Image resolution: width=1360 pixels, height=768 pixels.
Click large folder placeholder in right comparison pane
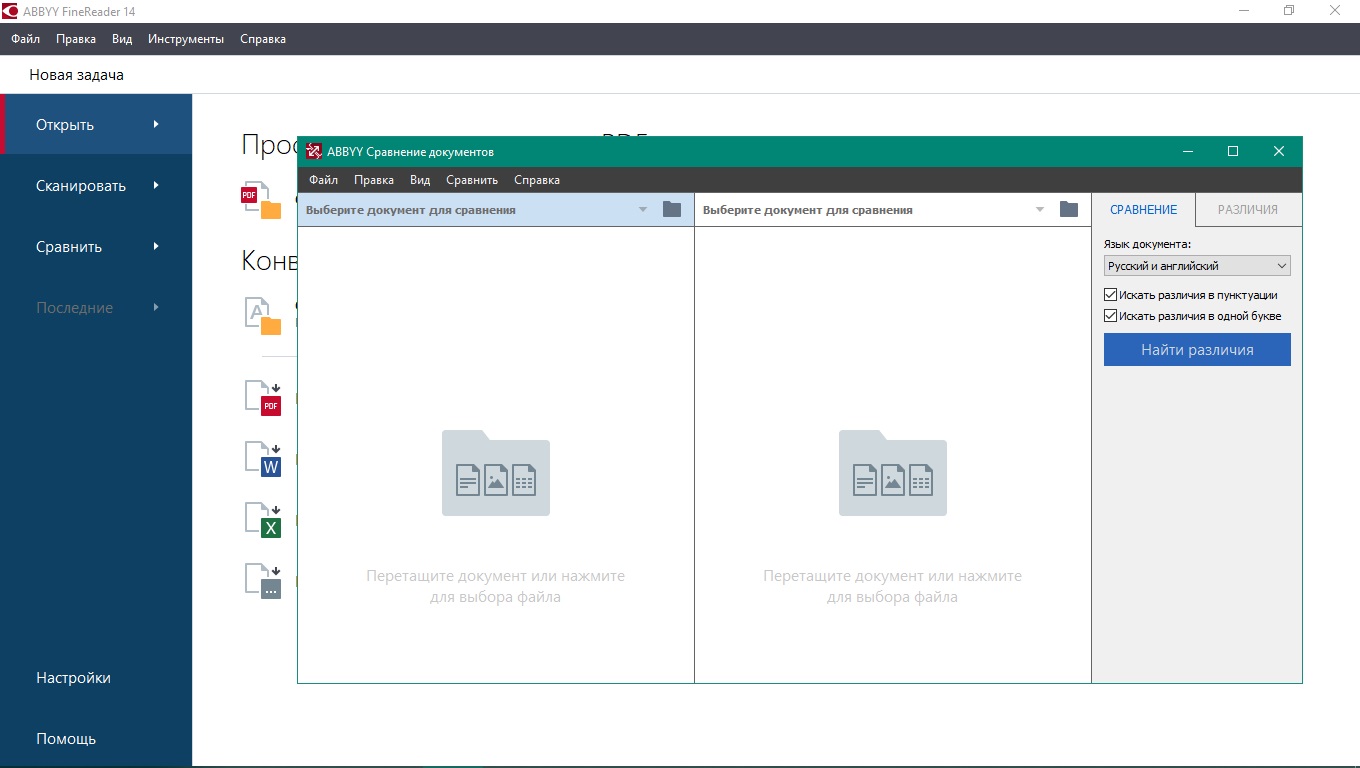click(892, 473)
